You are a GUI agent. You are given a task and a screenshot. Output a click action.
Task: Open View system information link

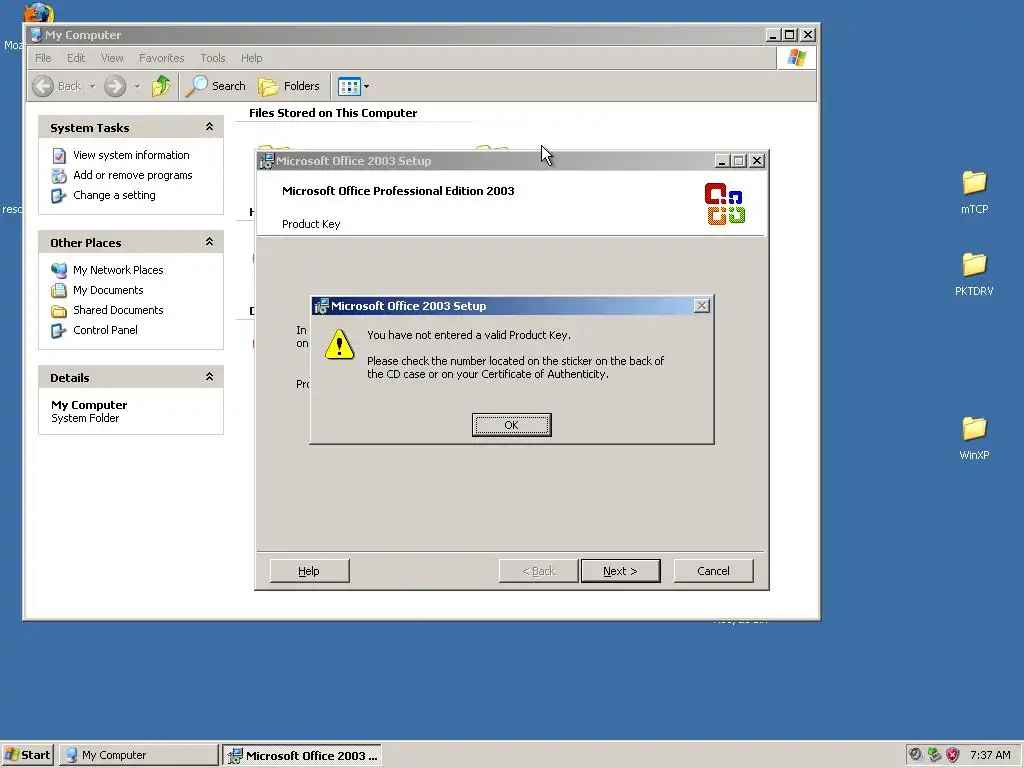pyautogui.click(x=131, y=155)
